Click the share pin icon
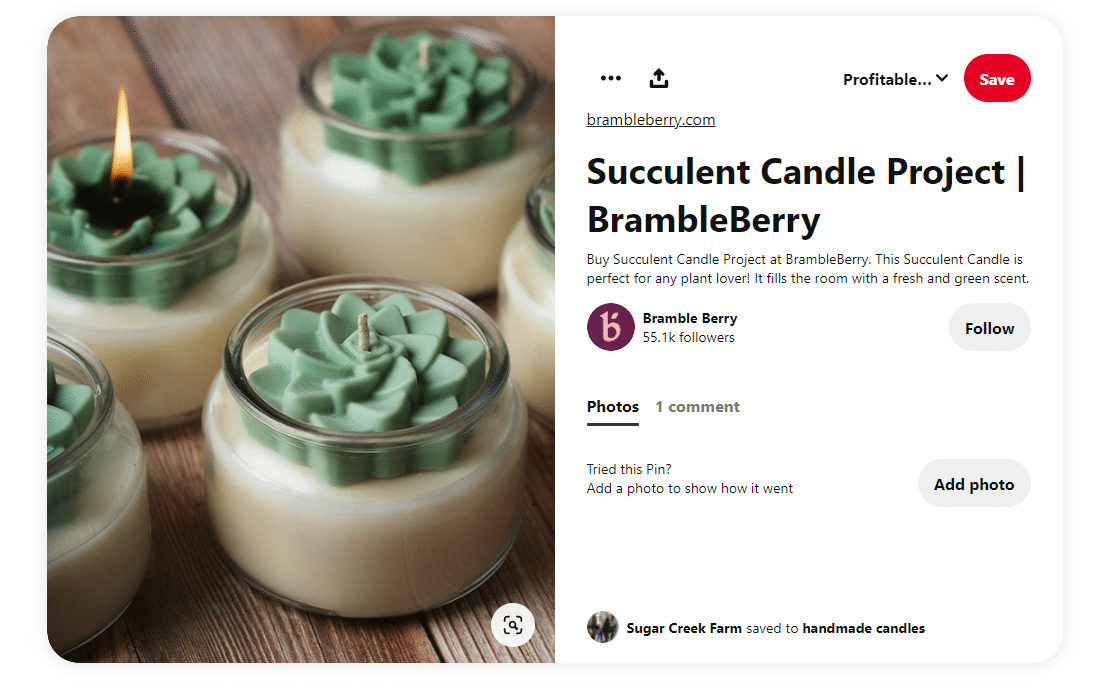The height and width of the screenshot is (695, 1106). pyautogui.click(x=659, y=78)
